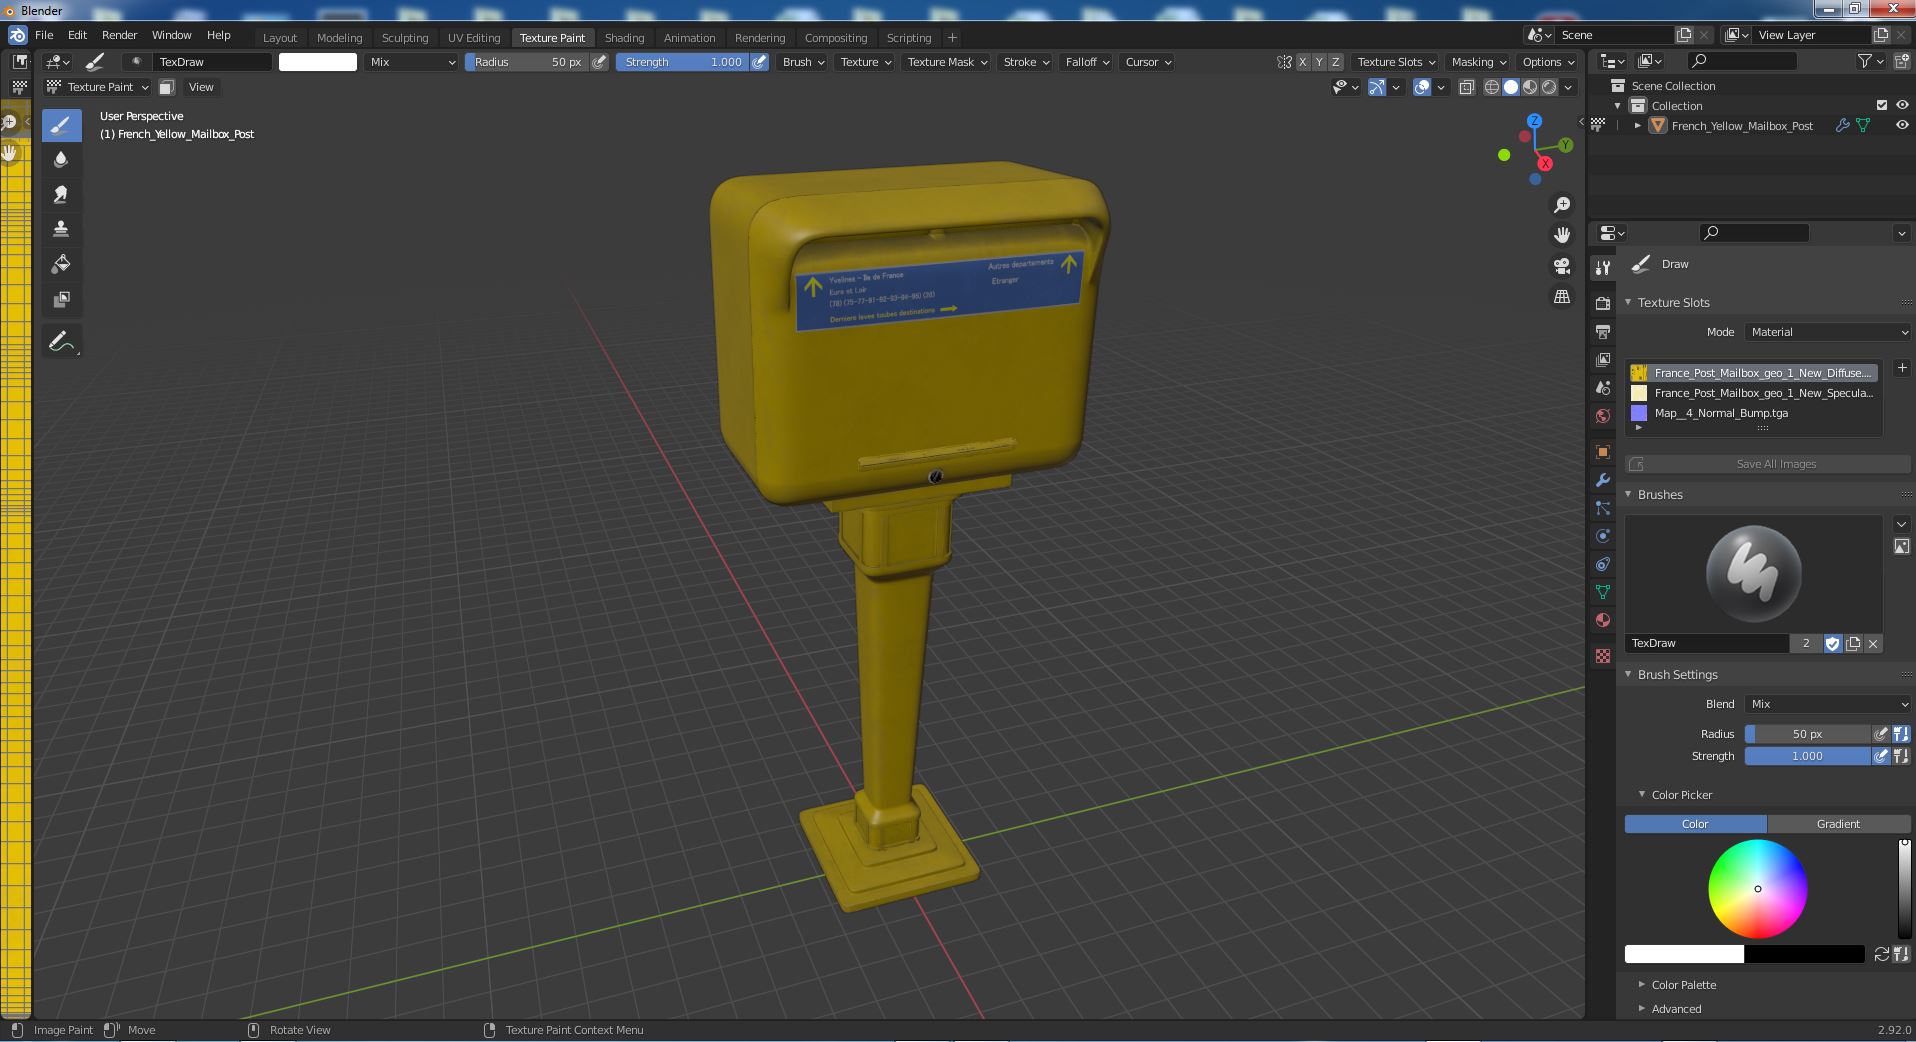The width and height of the screenshot is (1916, 1042).
Task: Open the Texture Paint mode dropdown
Action: [98, 87]
